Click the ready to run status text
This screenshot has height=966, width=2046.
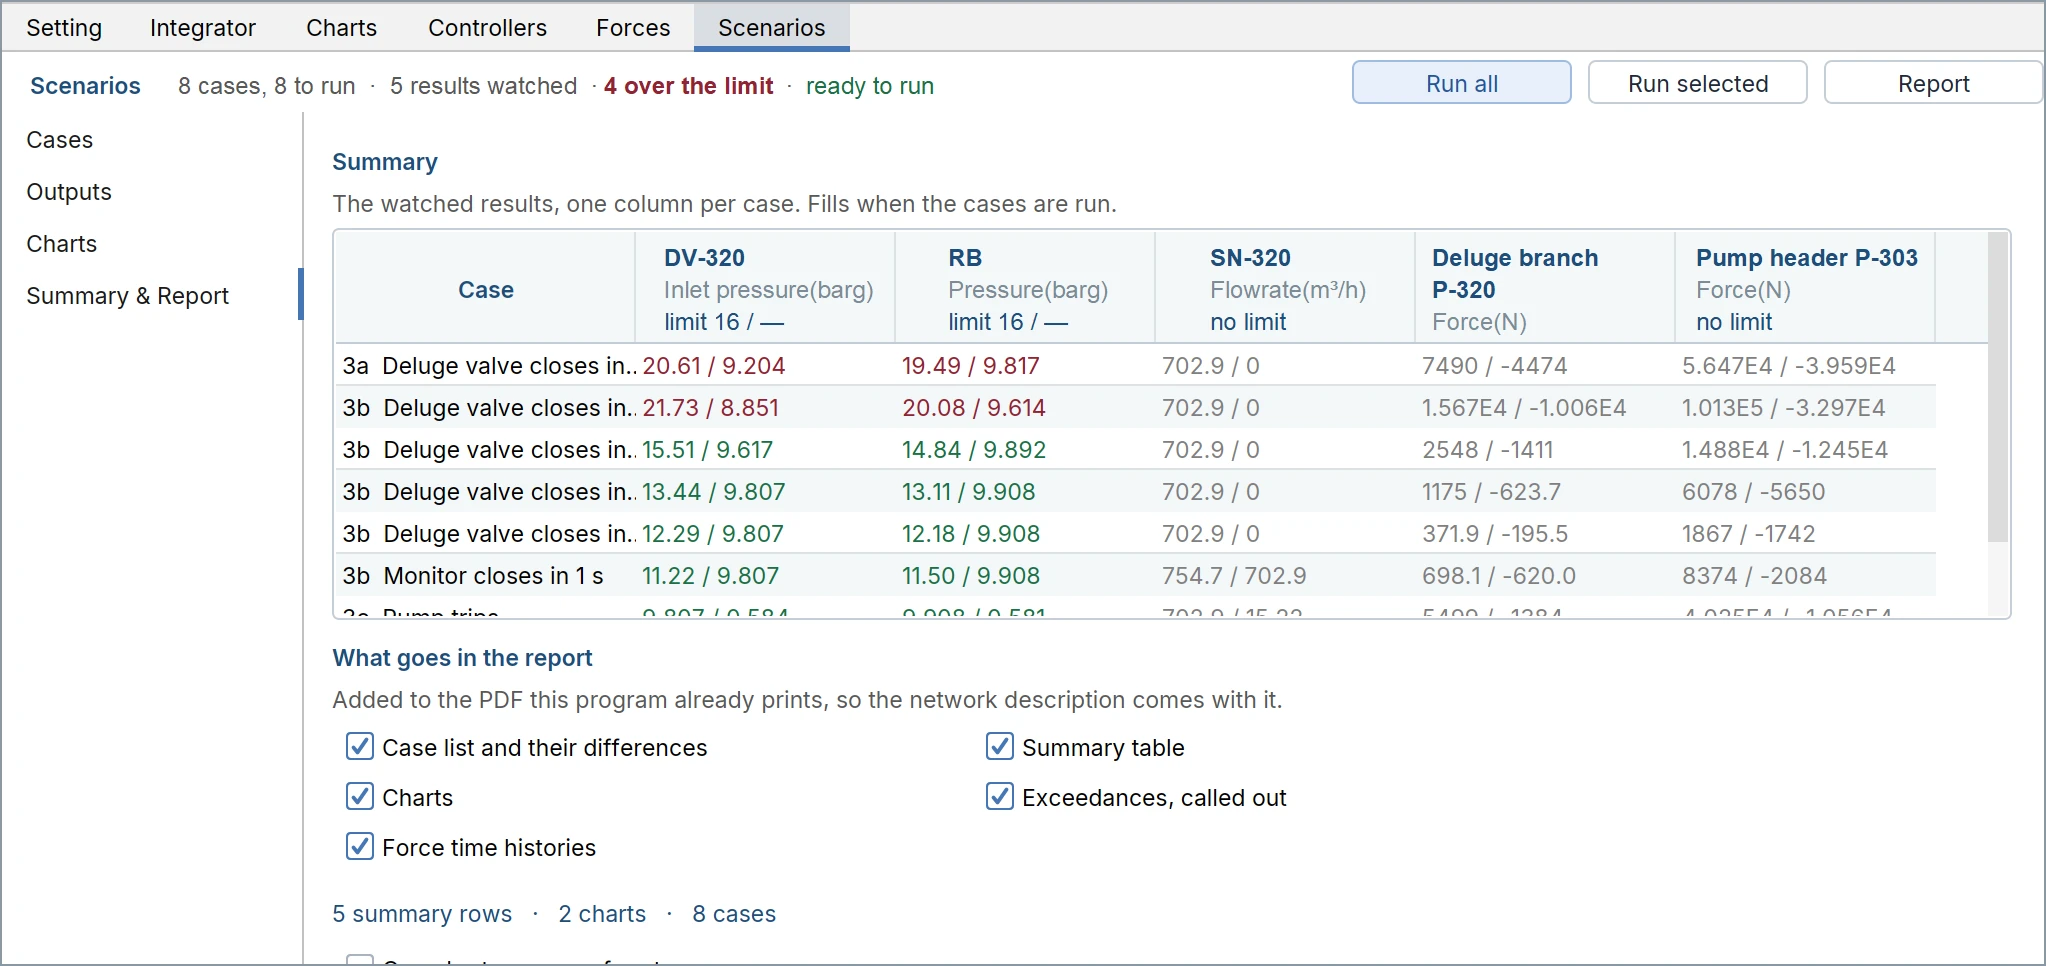click(x=870, y=86)
